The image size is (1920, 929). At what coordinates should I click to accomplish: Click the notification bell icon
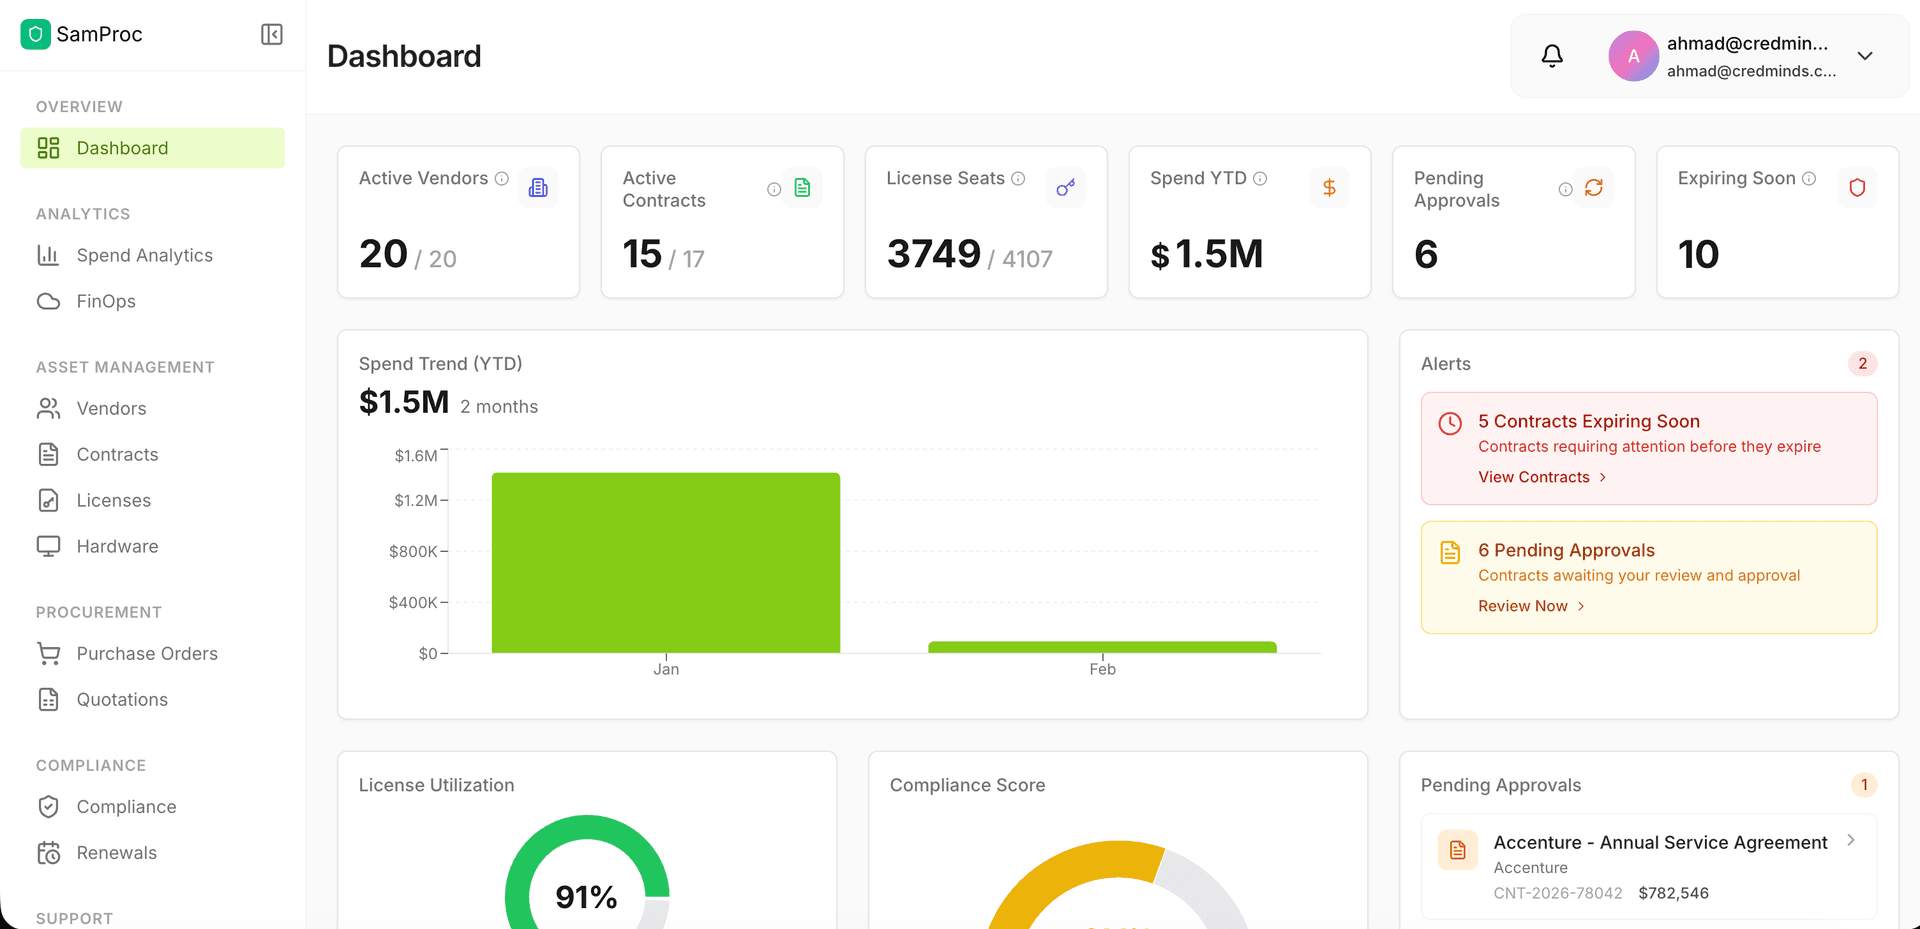click(x=1552, y=56)
